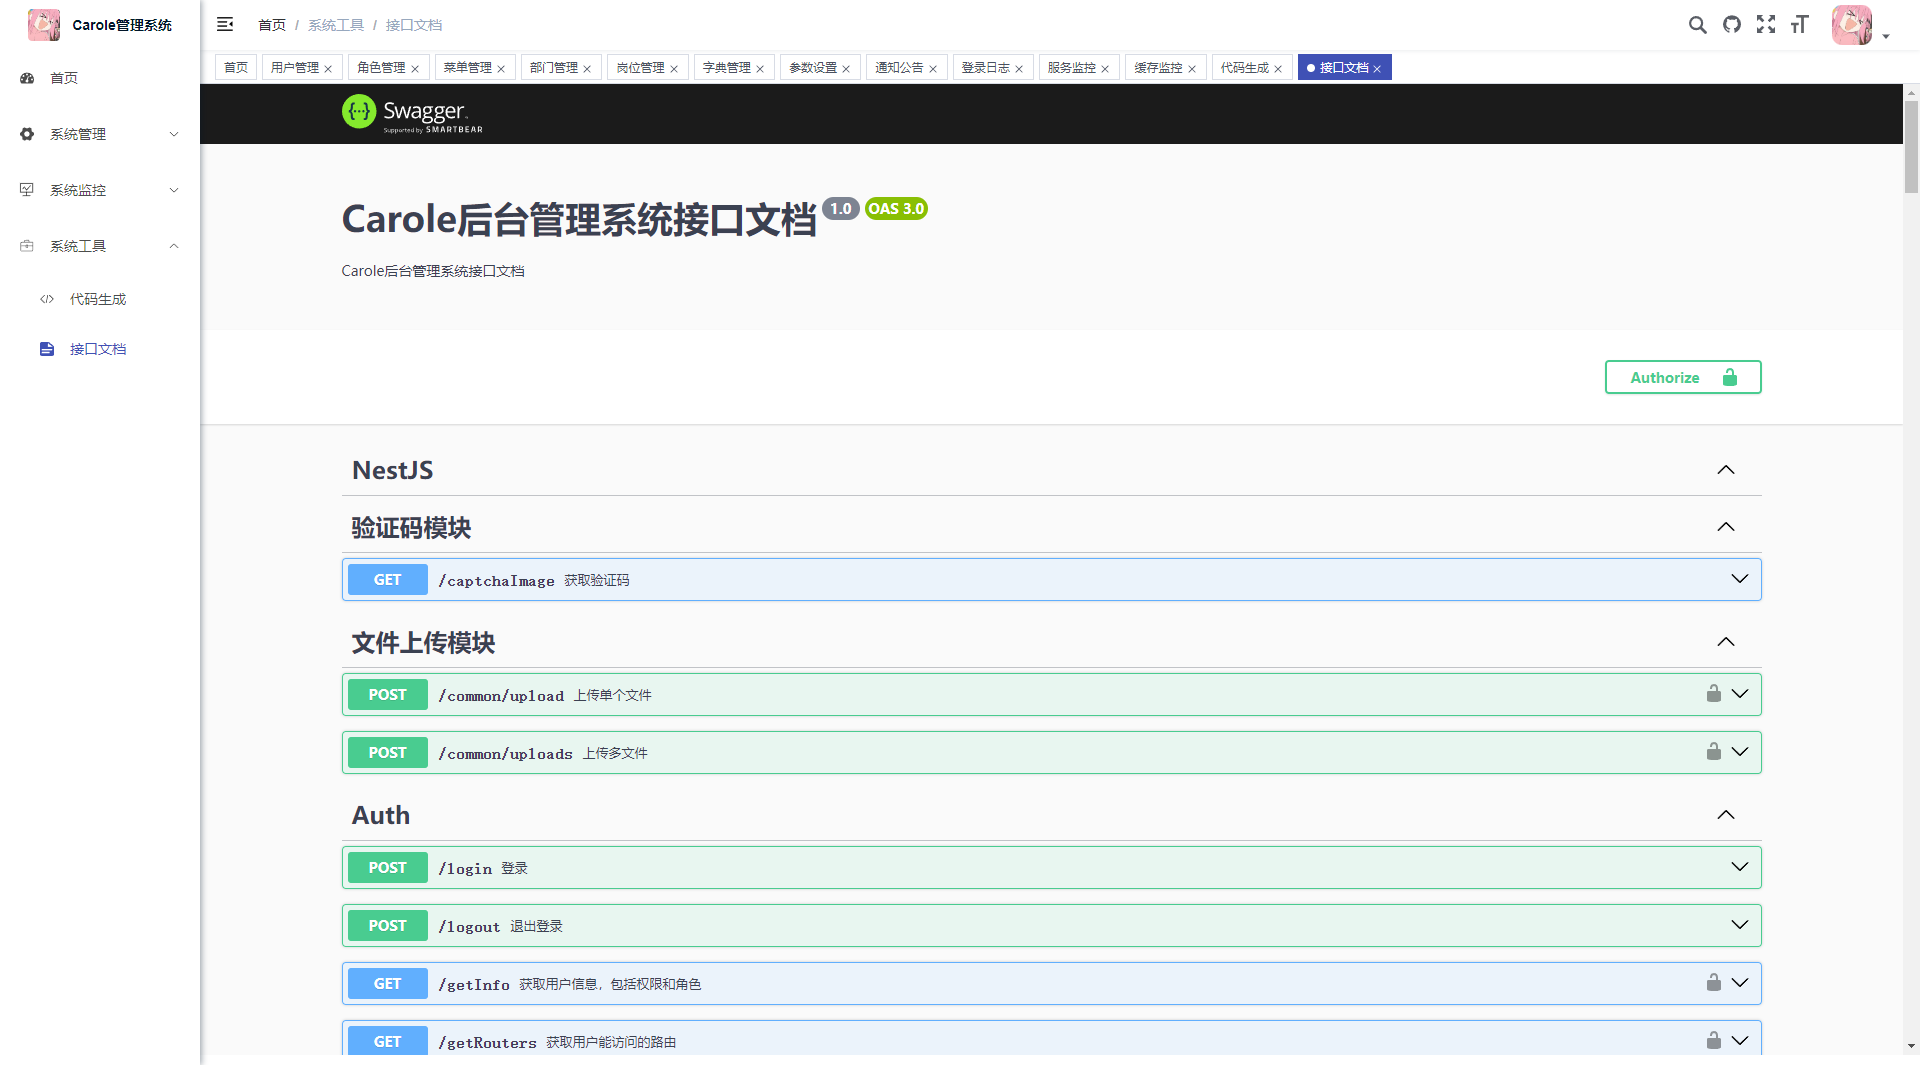Close the 字典管理 tab
1920x1065 pixels.
click(760, 69)
